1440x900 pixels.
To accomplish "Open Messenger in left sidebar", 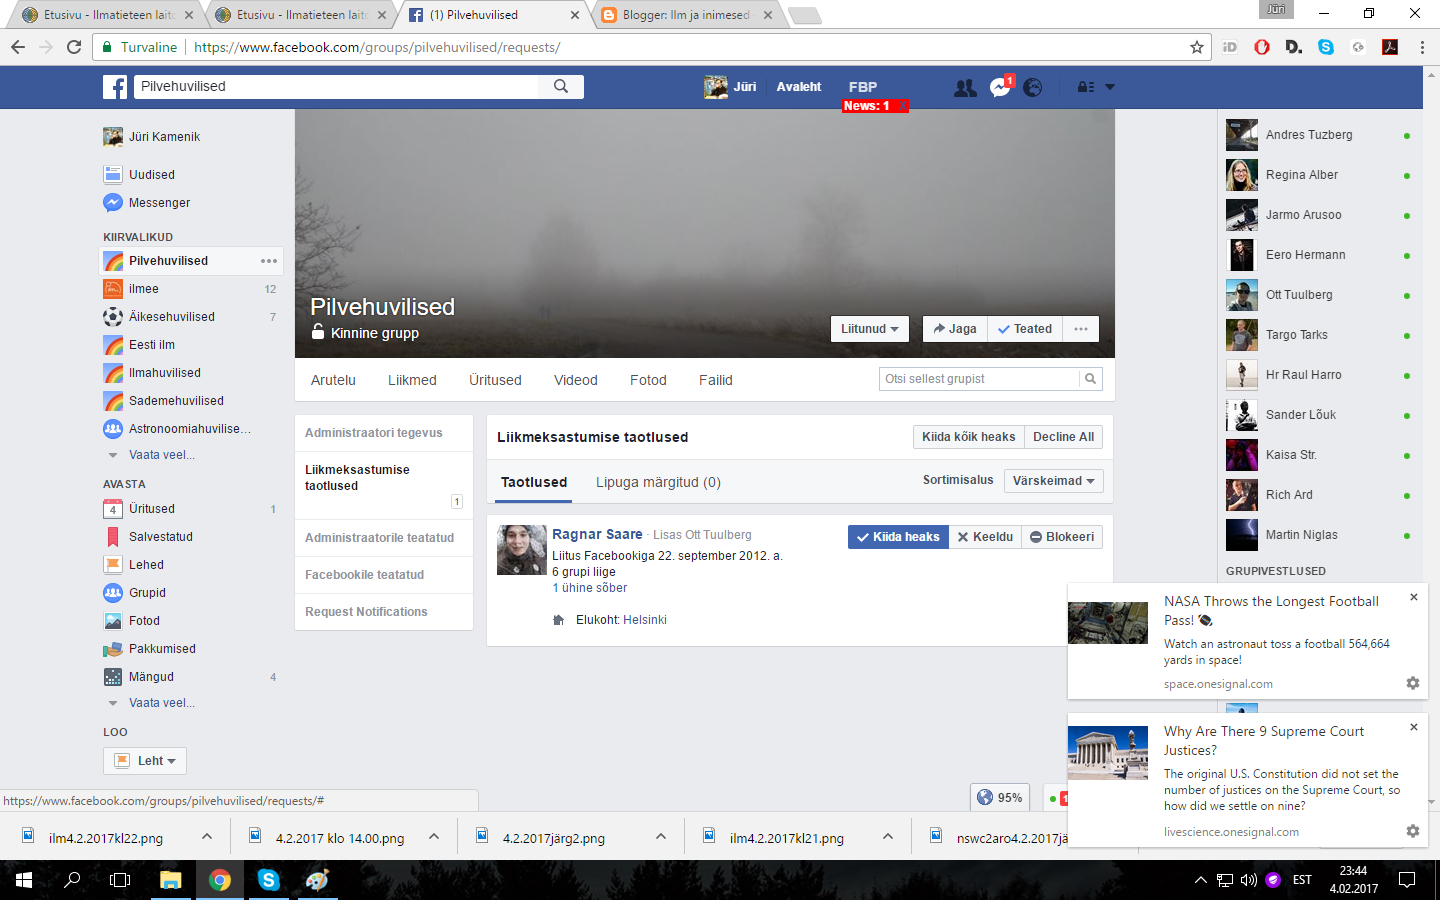I will [159, 203].
